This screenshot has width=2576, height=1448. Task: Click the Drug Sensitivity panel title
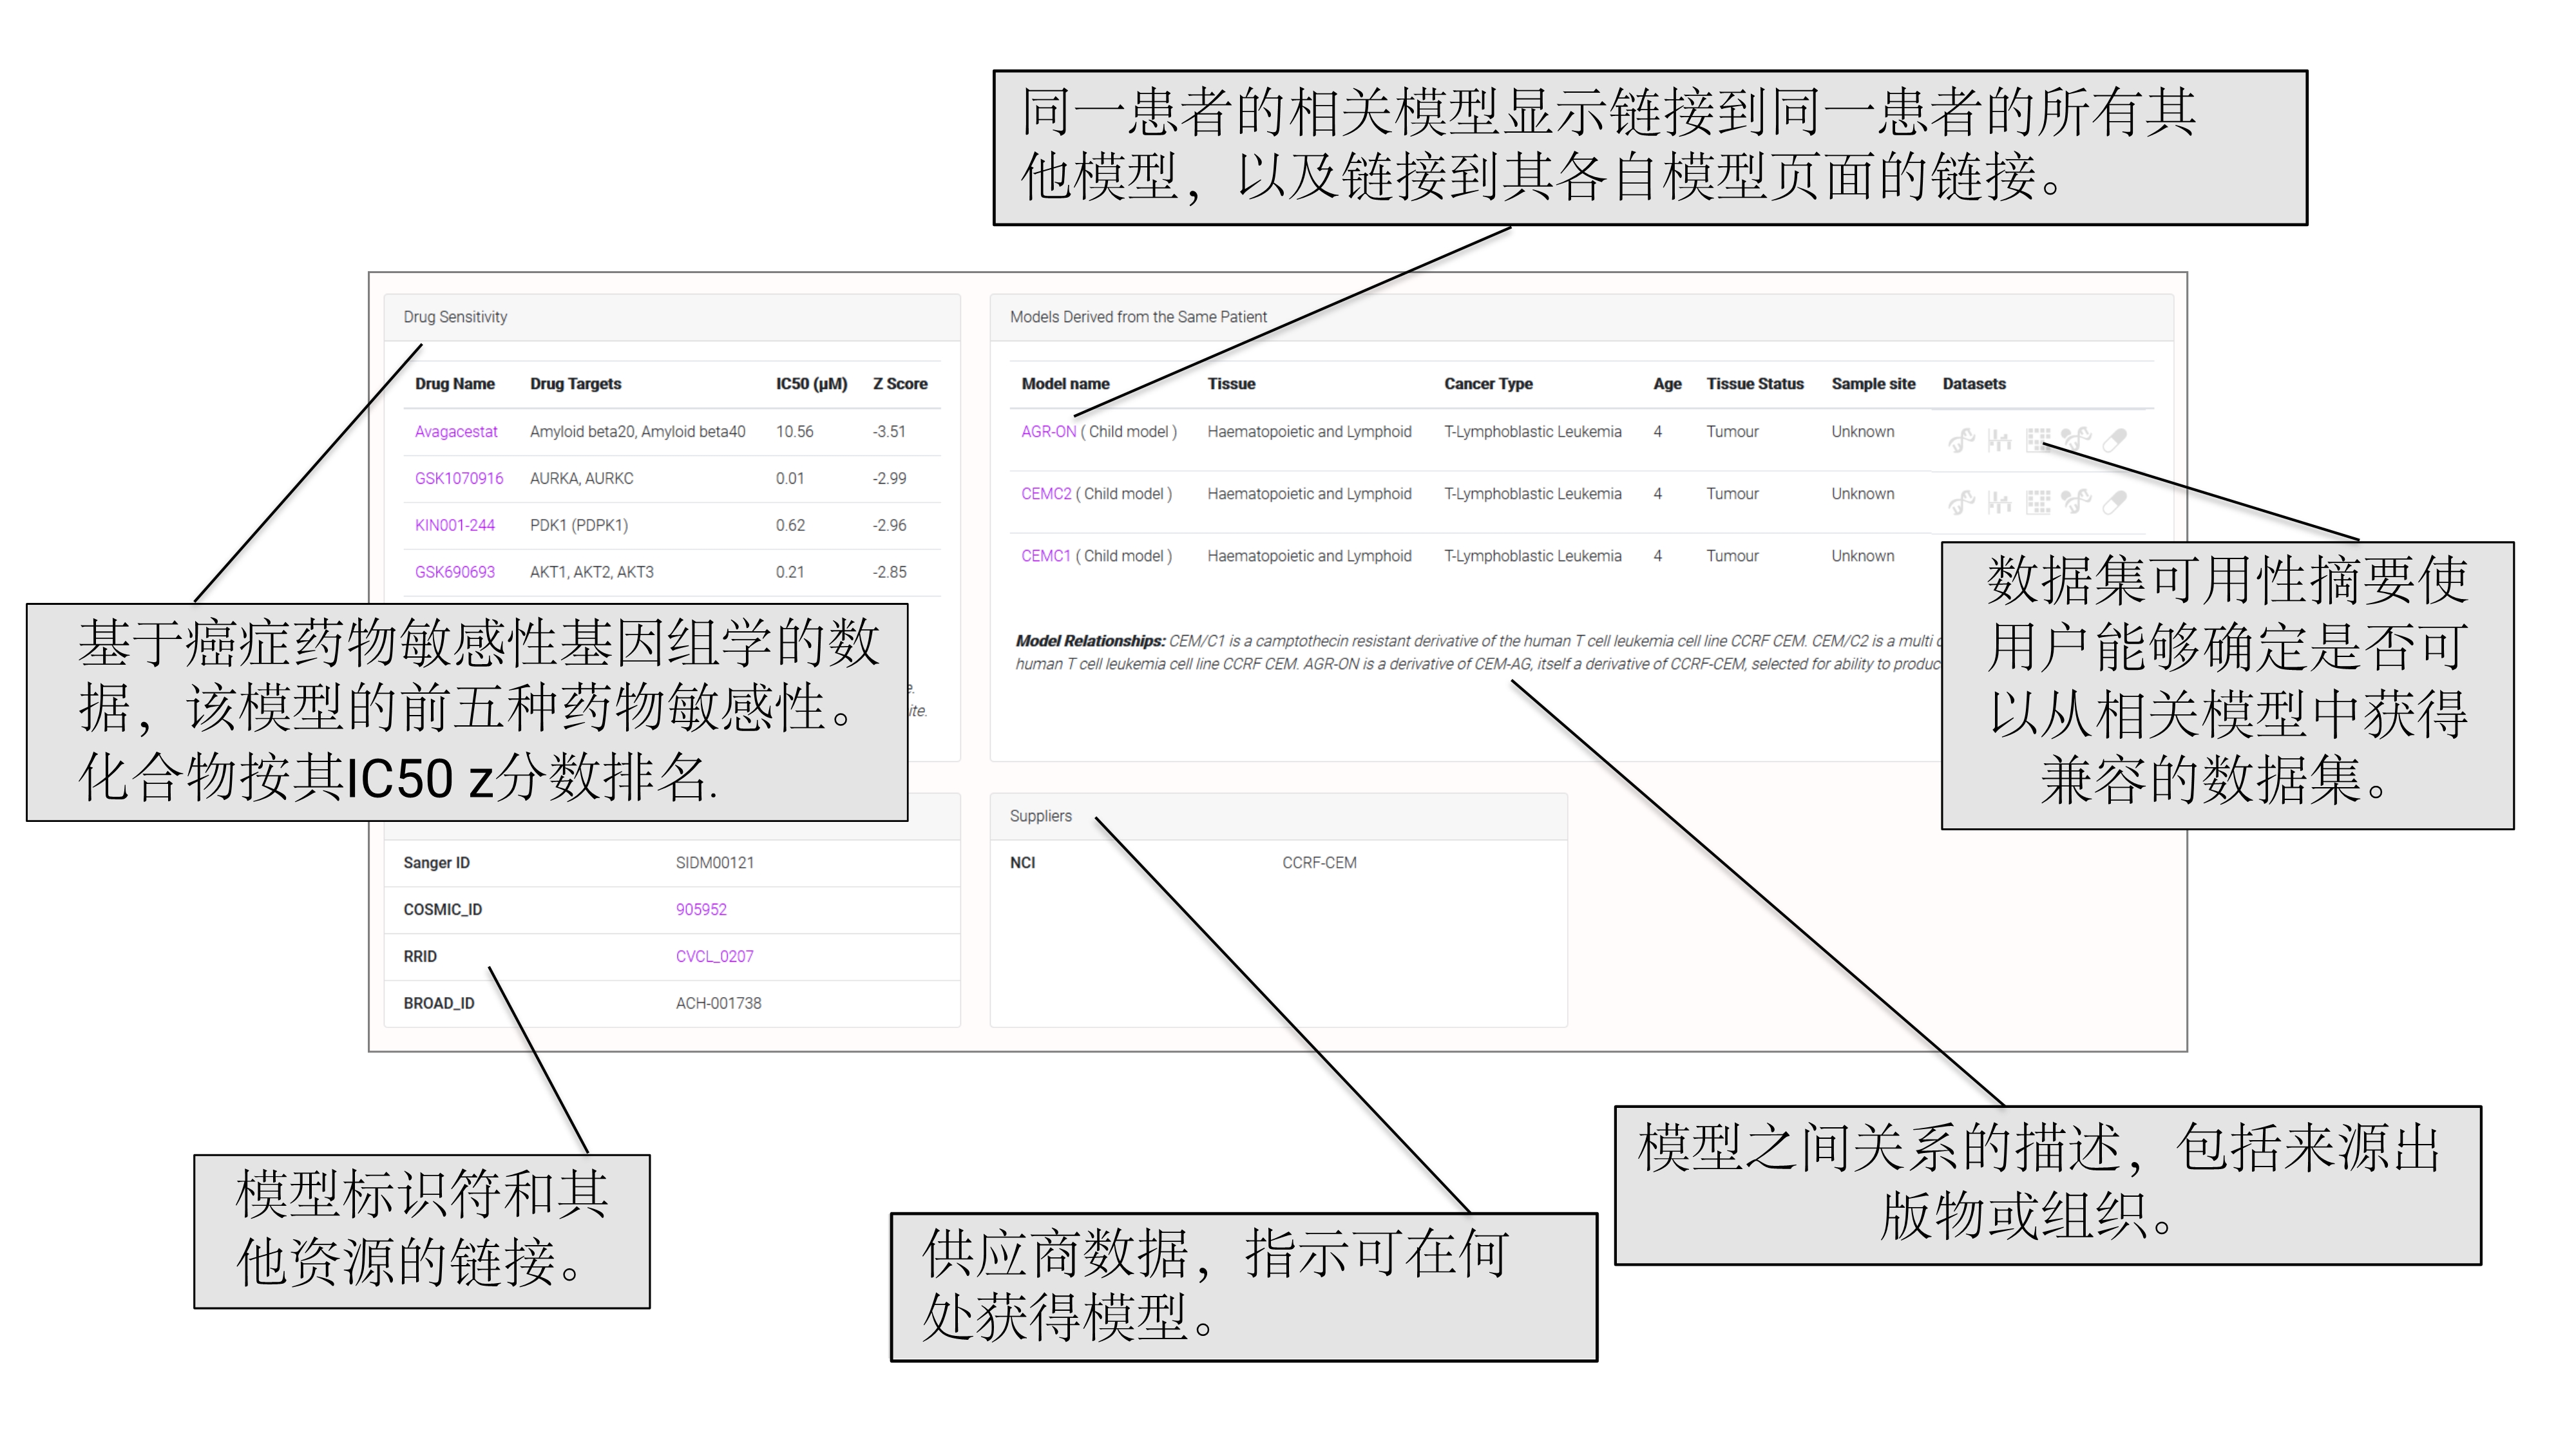455,317
